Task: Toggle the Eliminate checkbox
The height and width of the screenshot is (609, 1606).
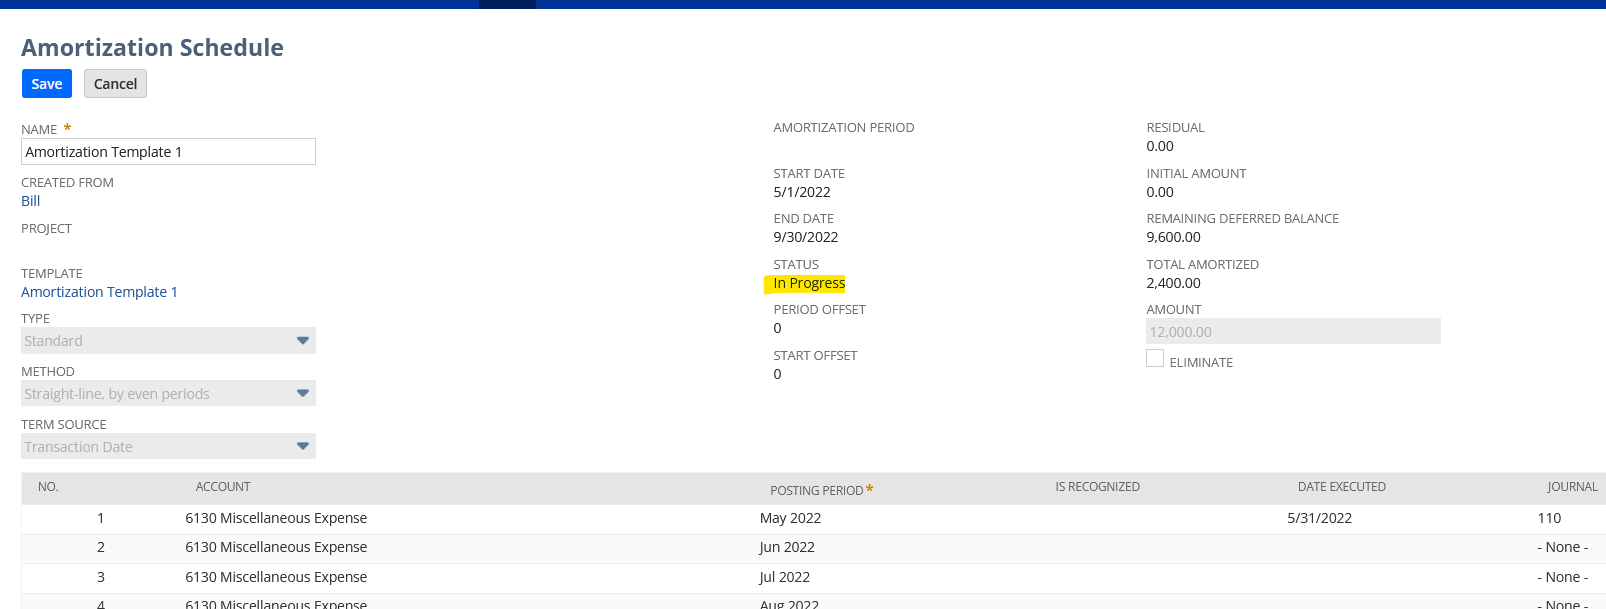Action: point(1155,358)
